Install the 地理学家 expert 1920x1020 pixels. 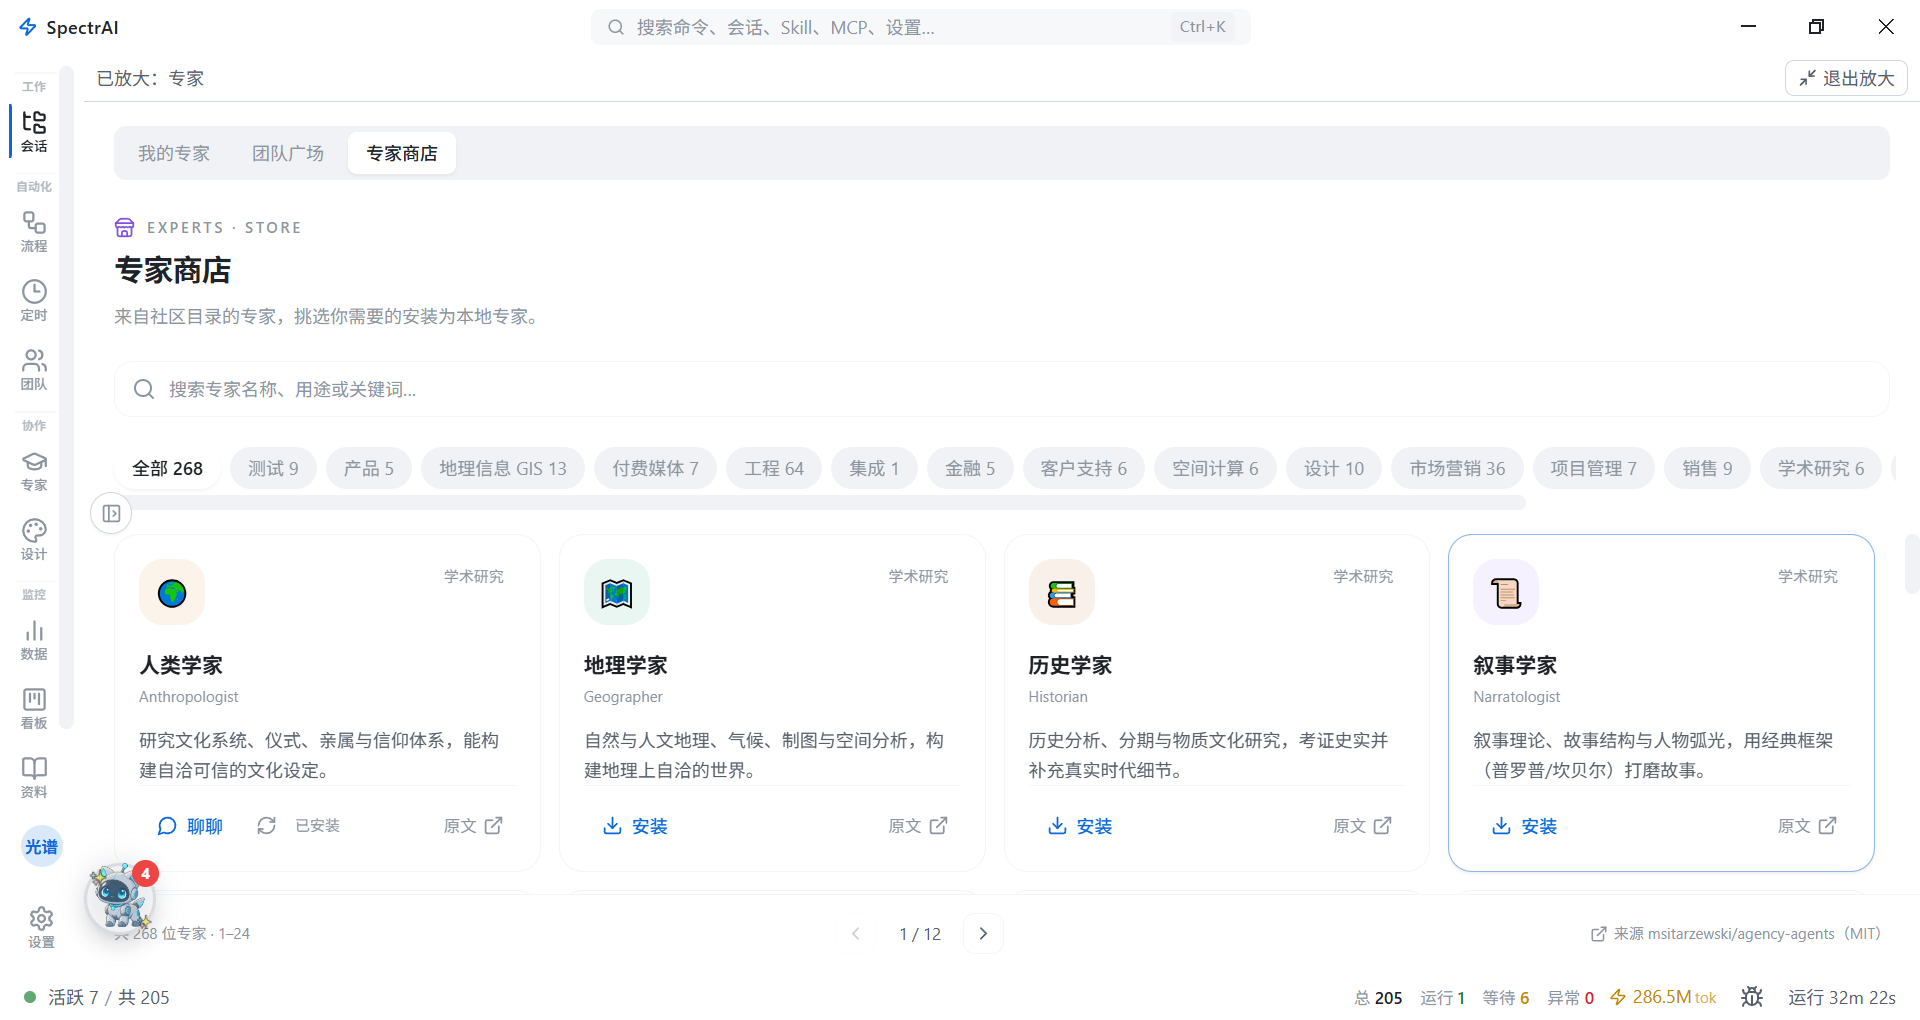(x=635, y=826)
